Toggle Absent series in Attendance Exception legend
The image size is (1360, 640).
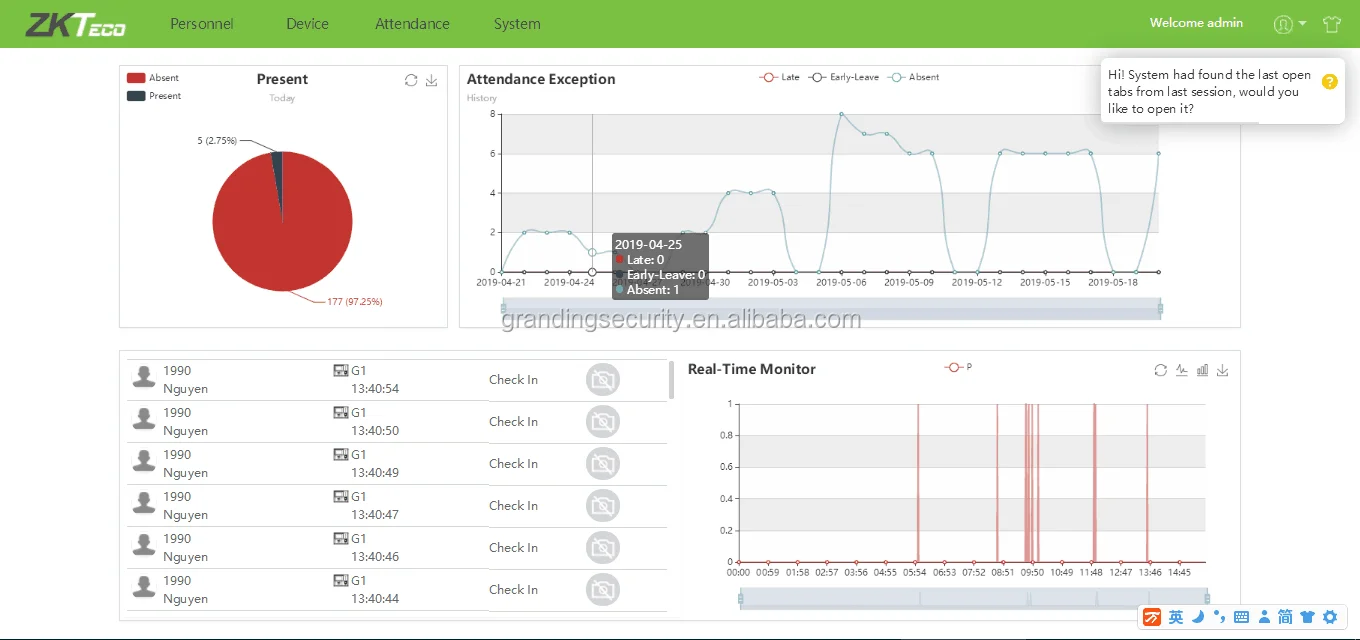915,77
